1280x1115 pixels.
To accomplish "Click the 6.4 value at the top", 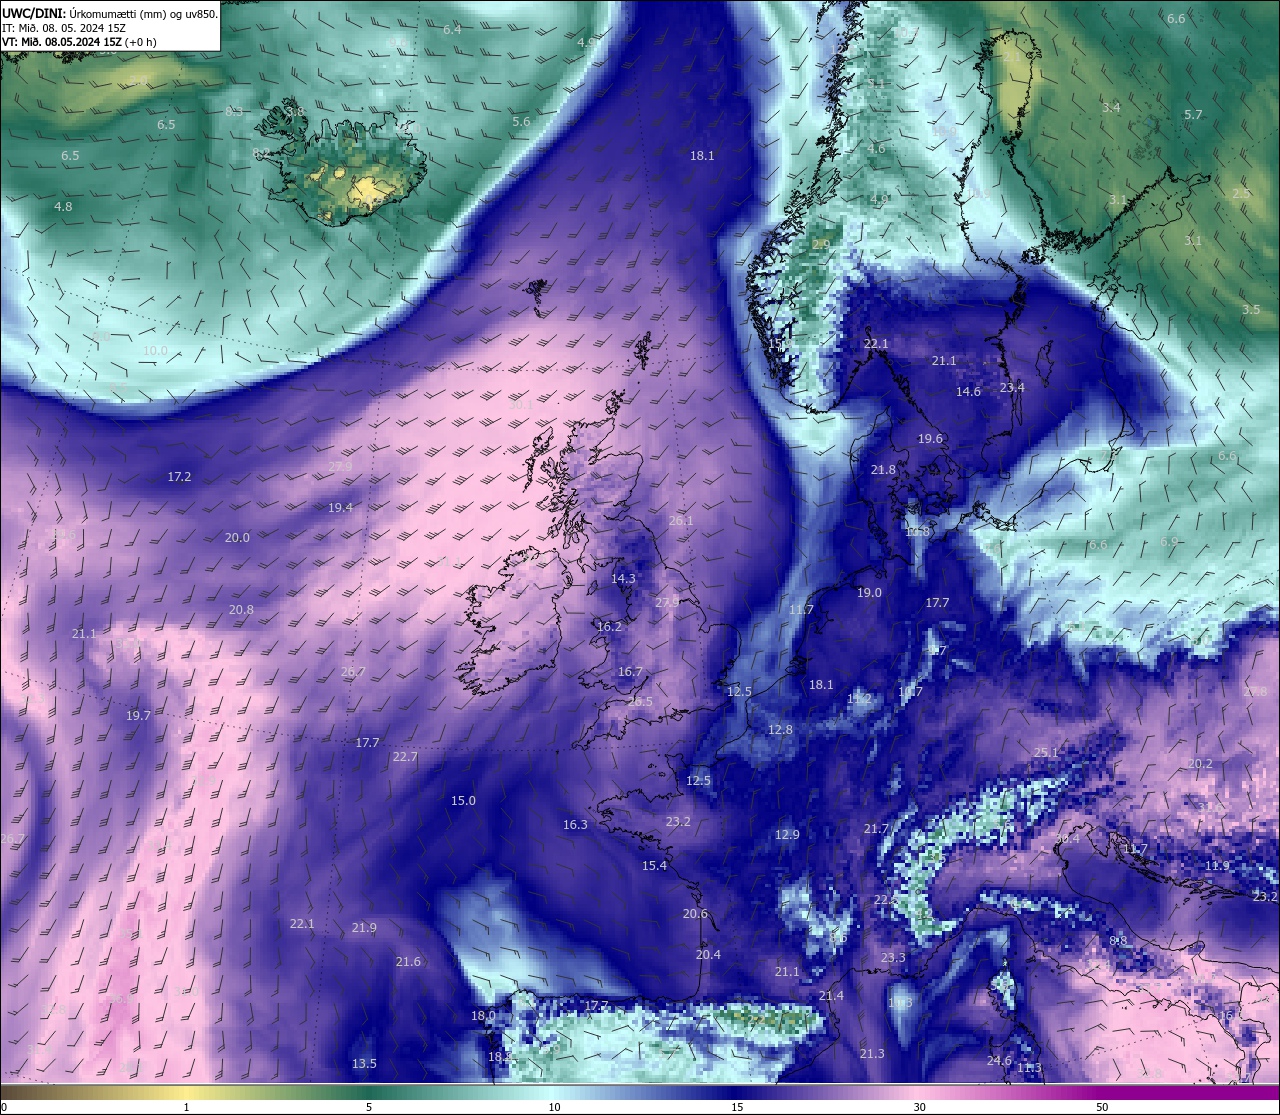I will pyautogui.click(x=452, y=30).
